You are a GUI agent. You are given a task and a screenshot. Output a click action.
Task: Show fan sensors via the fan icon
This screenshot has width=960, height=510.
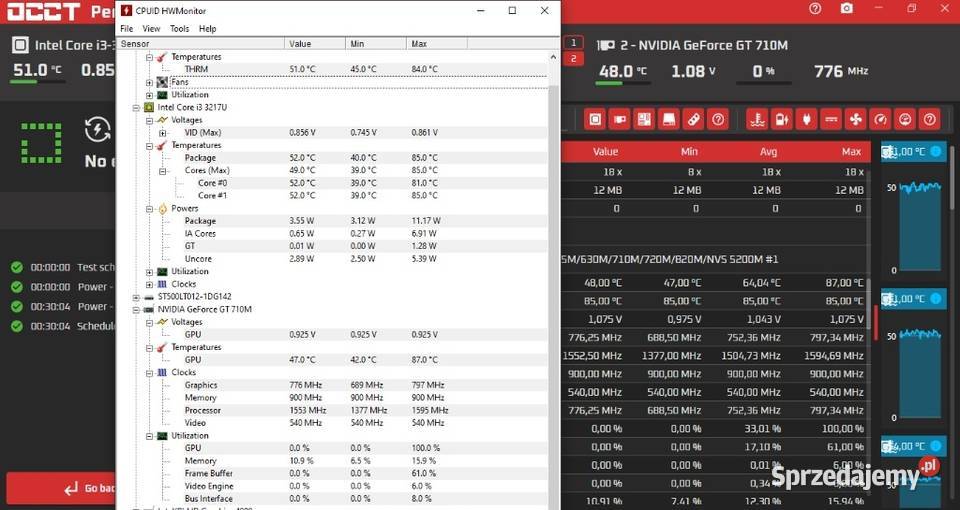855,119
